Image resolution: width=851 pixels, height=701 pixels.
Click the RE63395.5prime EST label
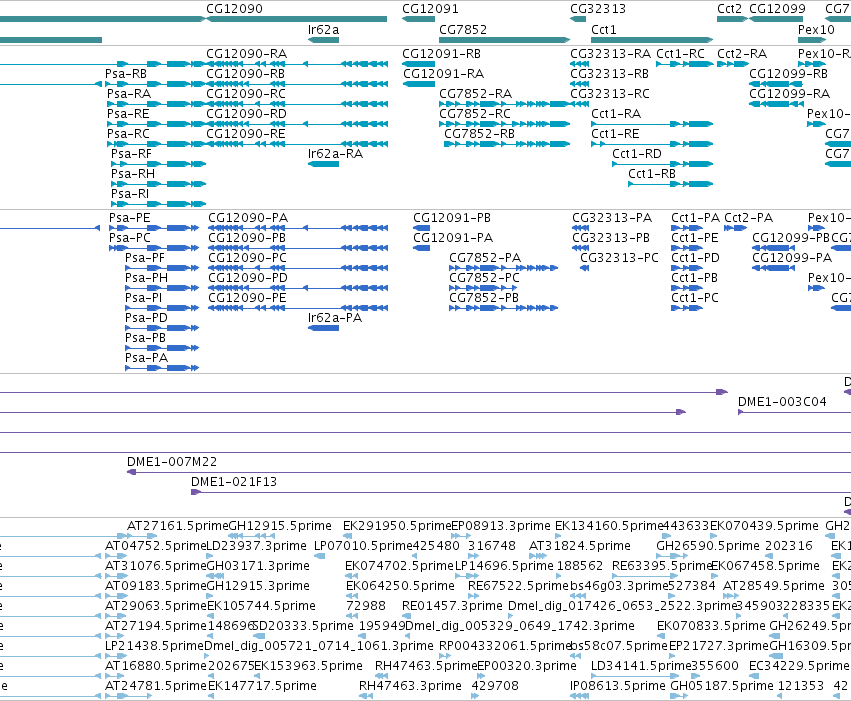tap(662, 566)
